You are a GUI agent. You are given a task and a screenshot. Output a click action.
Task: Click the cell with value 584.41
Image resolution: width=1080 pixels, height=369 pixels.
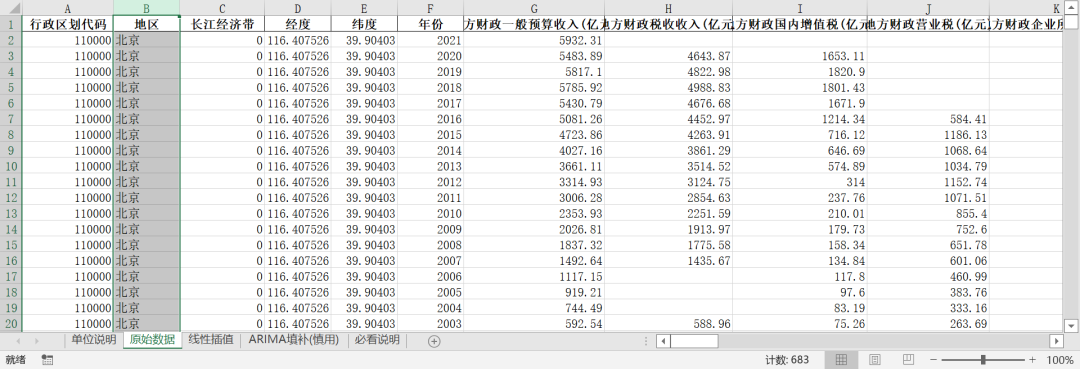point(928,119)
